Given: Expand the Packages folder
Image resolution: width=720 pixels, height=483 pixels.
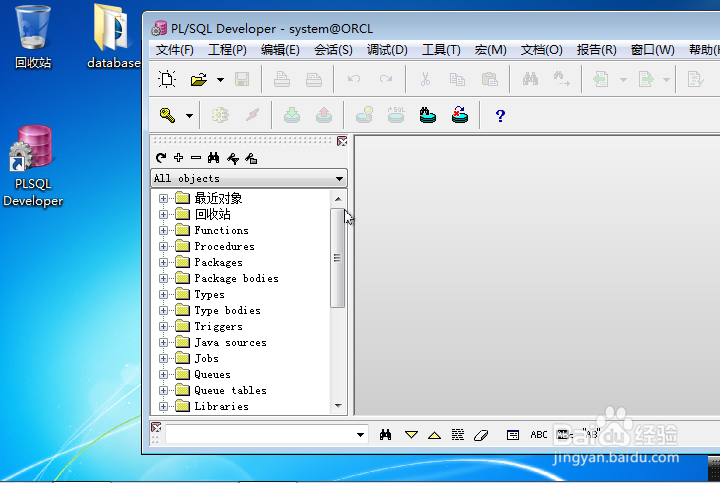Looking at the screenshot, I should [163, 263].
